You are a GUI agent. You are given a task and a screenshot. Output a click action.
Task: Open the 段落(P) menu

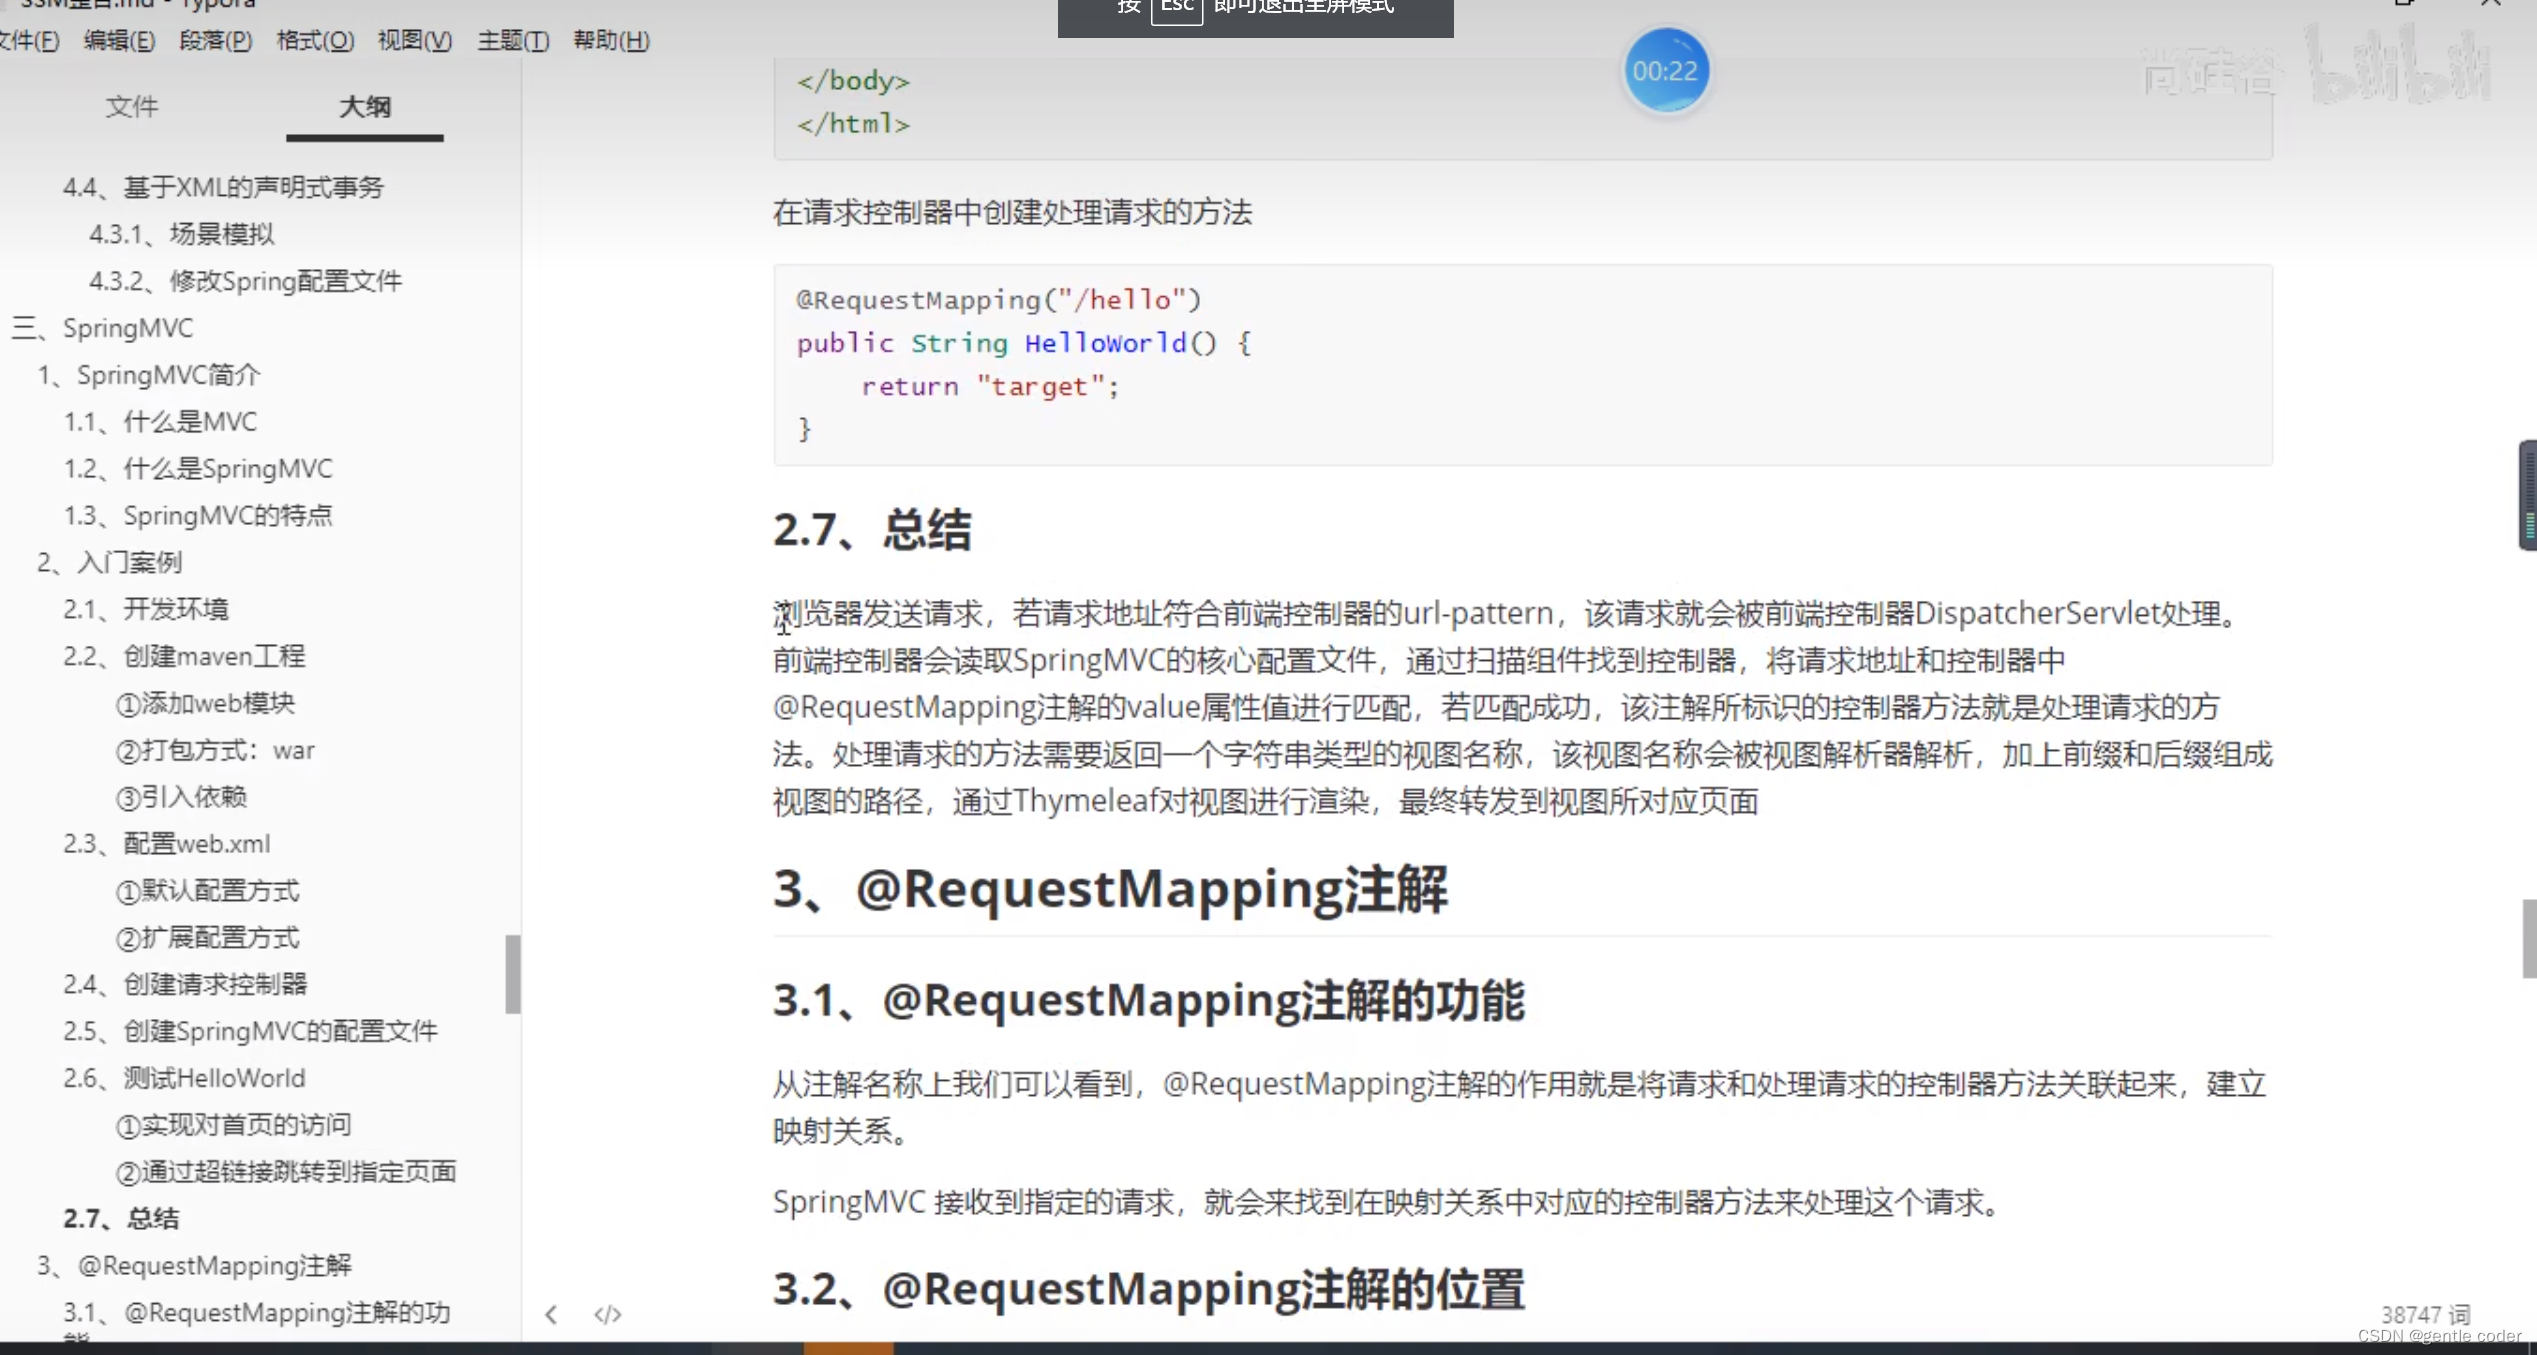pos(215,40)
